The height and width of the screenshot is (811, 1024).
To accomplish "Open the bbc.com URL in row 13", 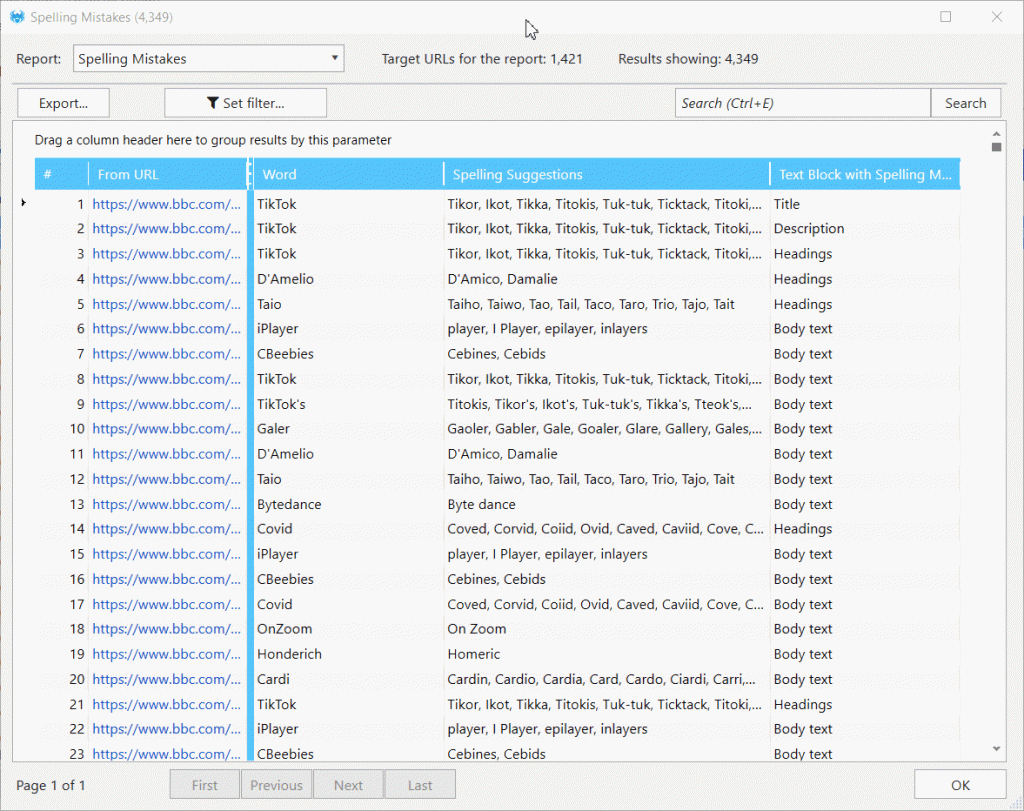I will (x=167, y=505).
